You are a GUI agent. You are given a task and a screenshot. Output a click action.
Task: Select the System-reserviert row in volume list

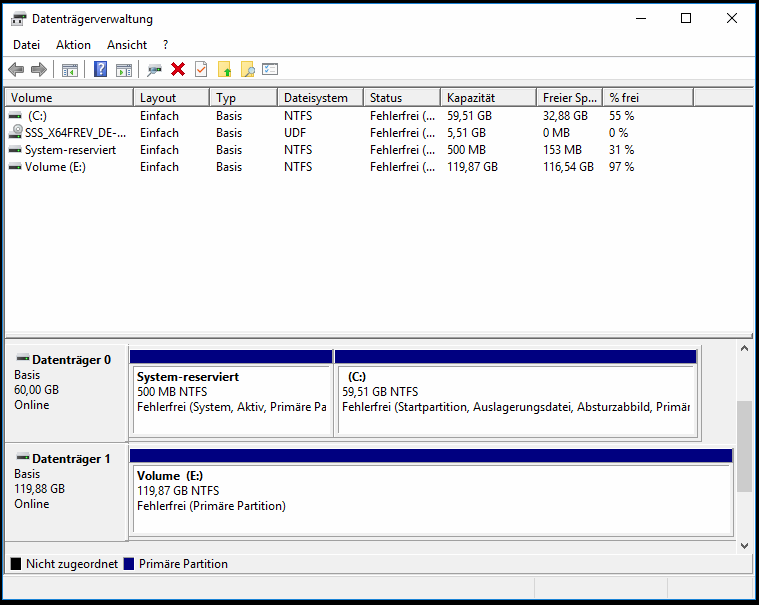tap(70, 150)
